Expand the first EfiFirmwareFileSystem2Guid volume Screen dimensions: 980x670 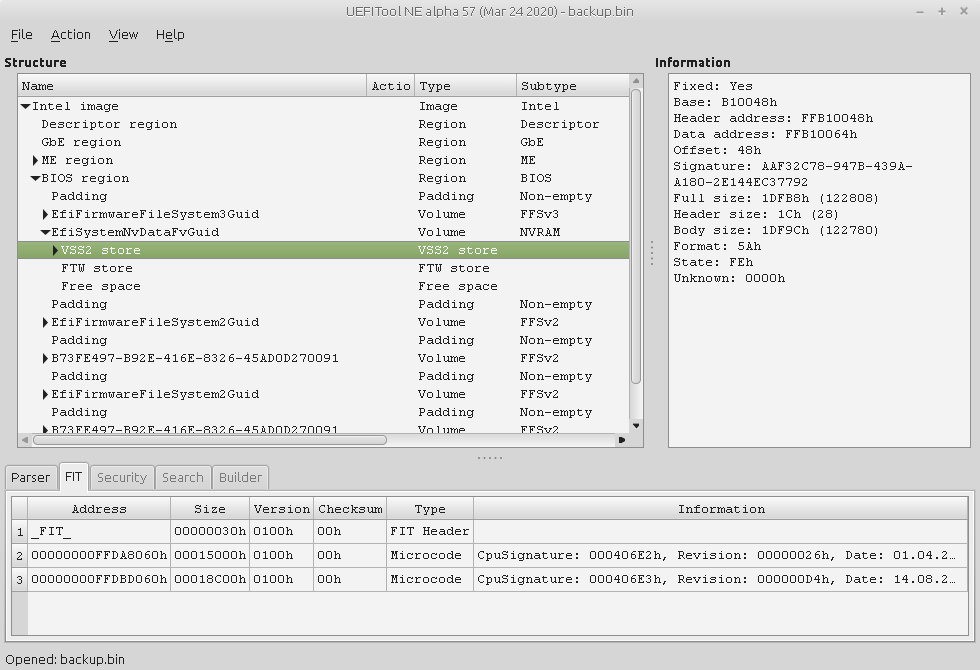45,322
